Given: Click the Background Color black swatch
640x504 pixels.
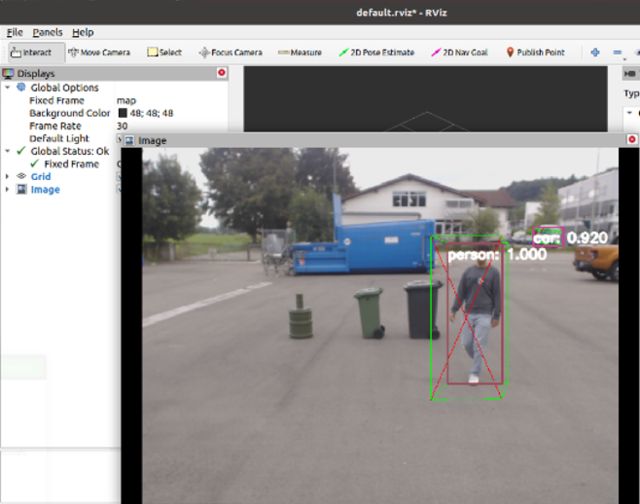Looking at the screenshot, I should (122, 113).
